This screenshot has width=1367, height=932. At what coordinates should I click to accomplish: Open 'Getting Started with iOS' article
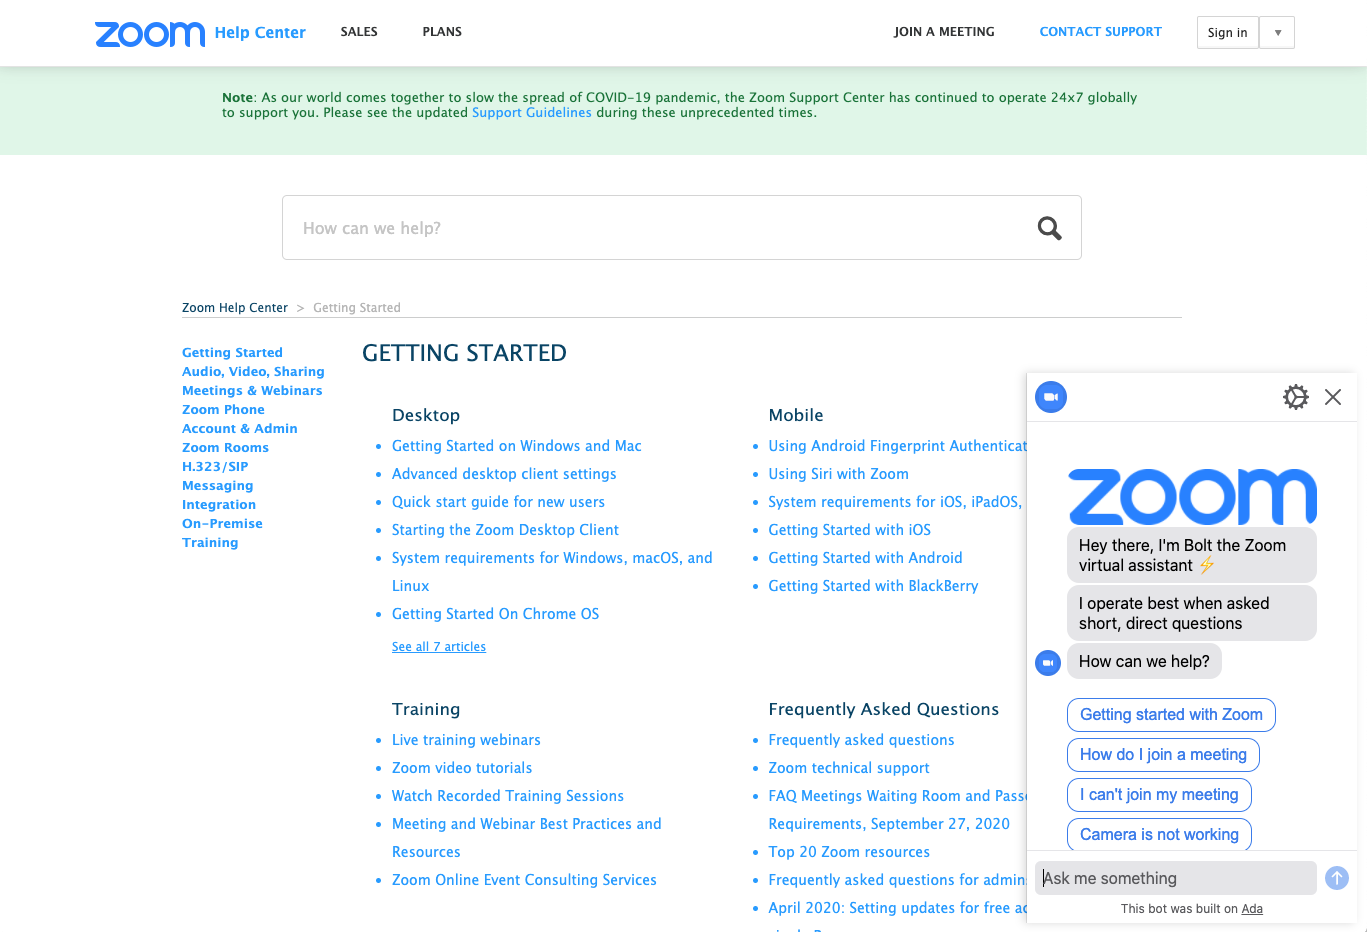coord(849,529)
